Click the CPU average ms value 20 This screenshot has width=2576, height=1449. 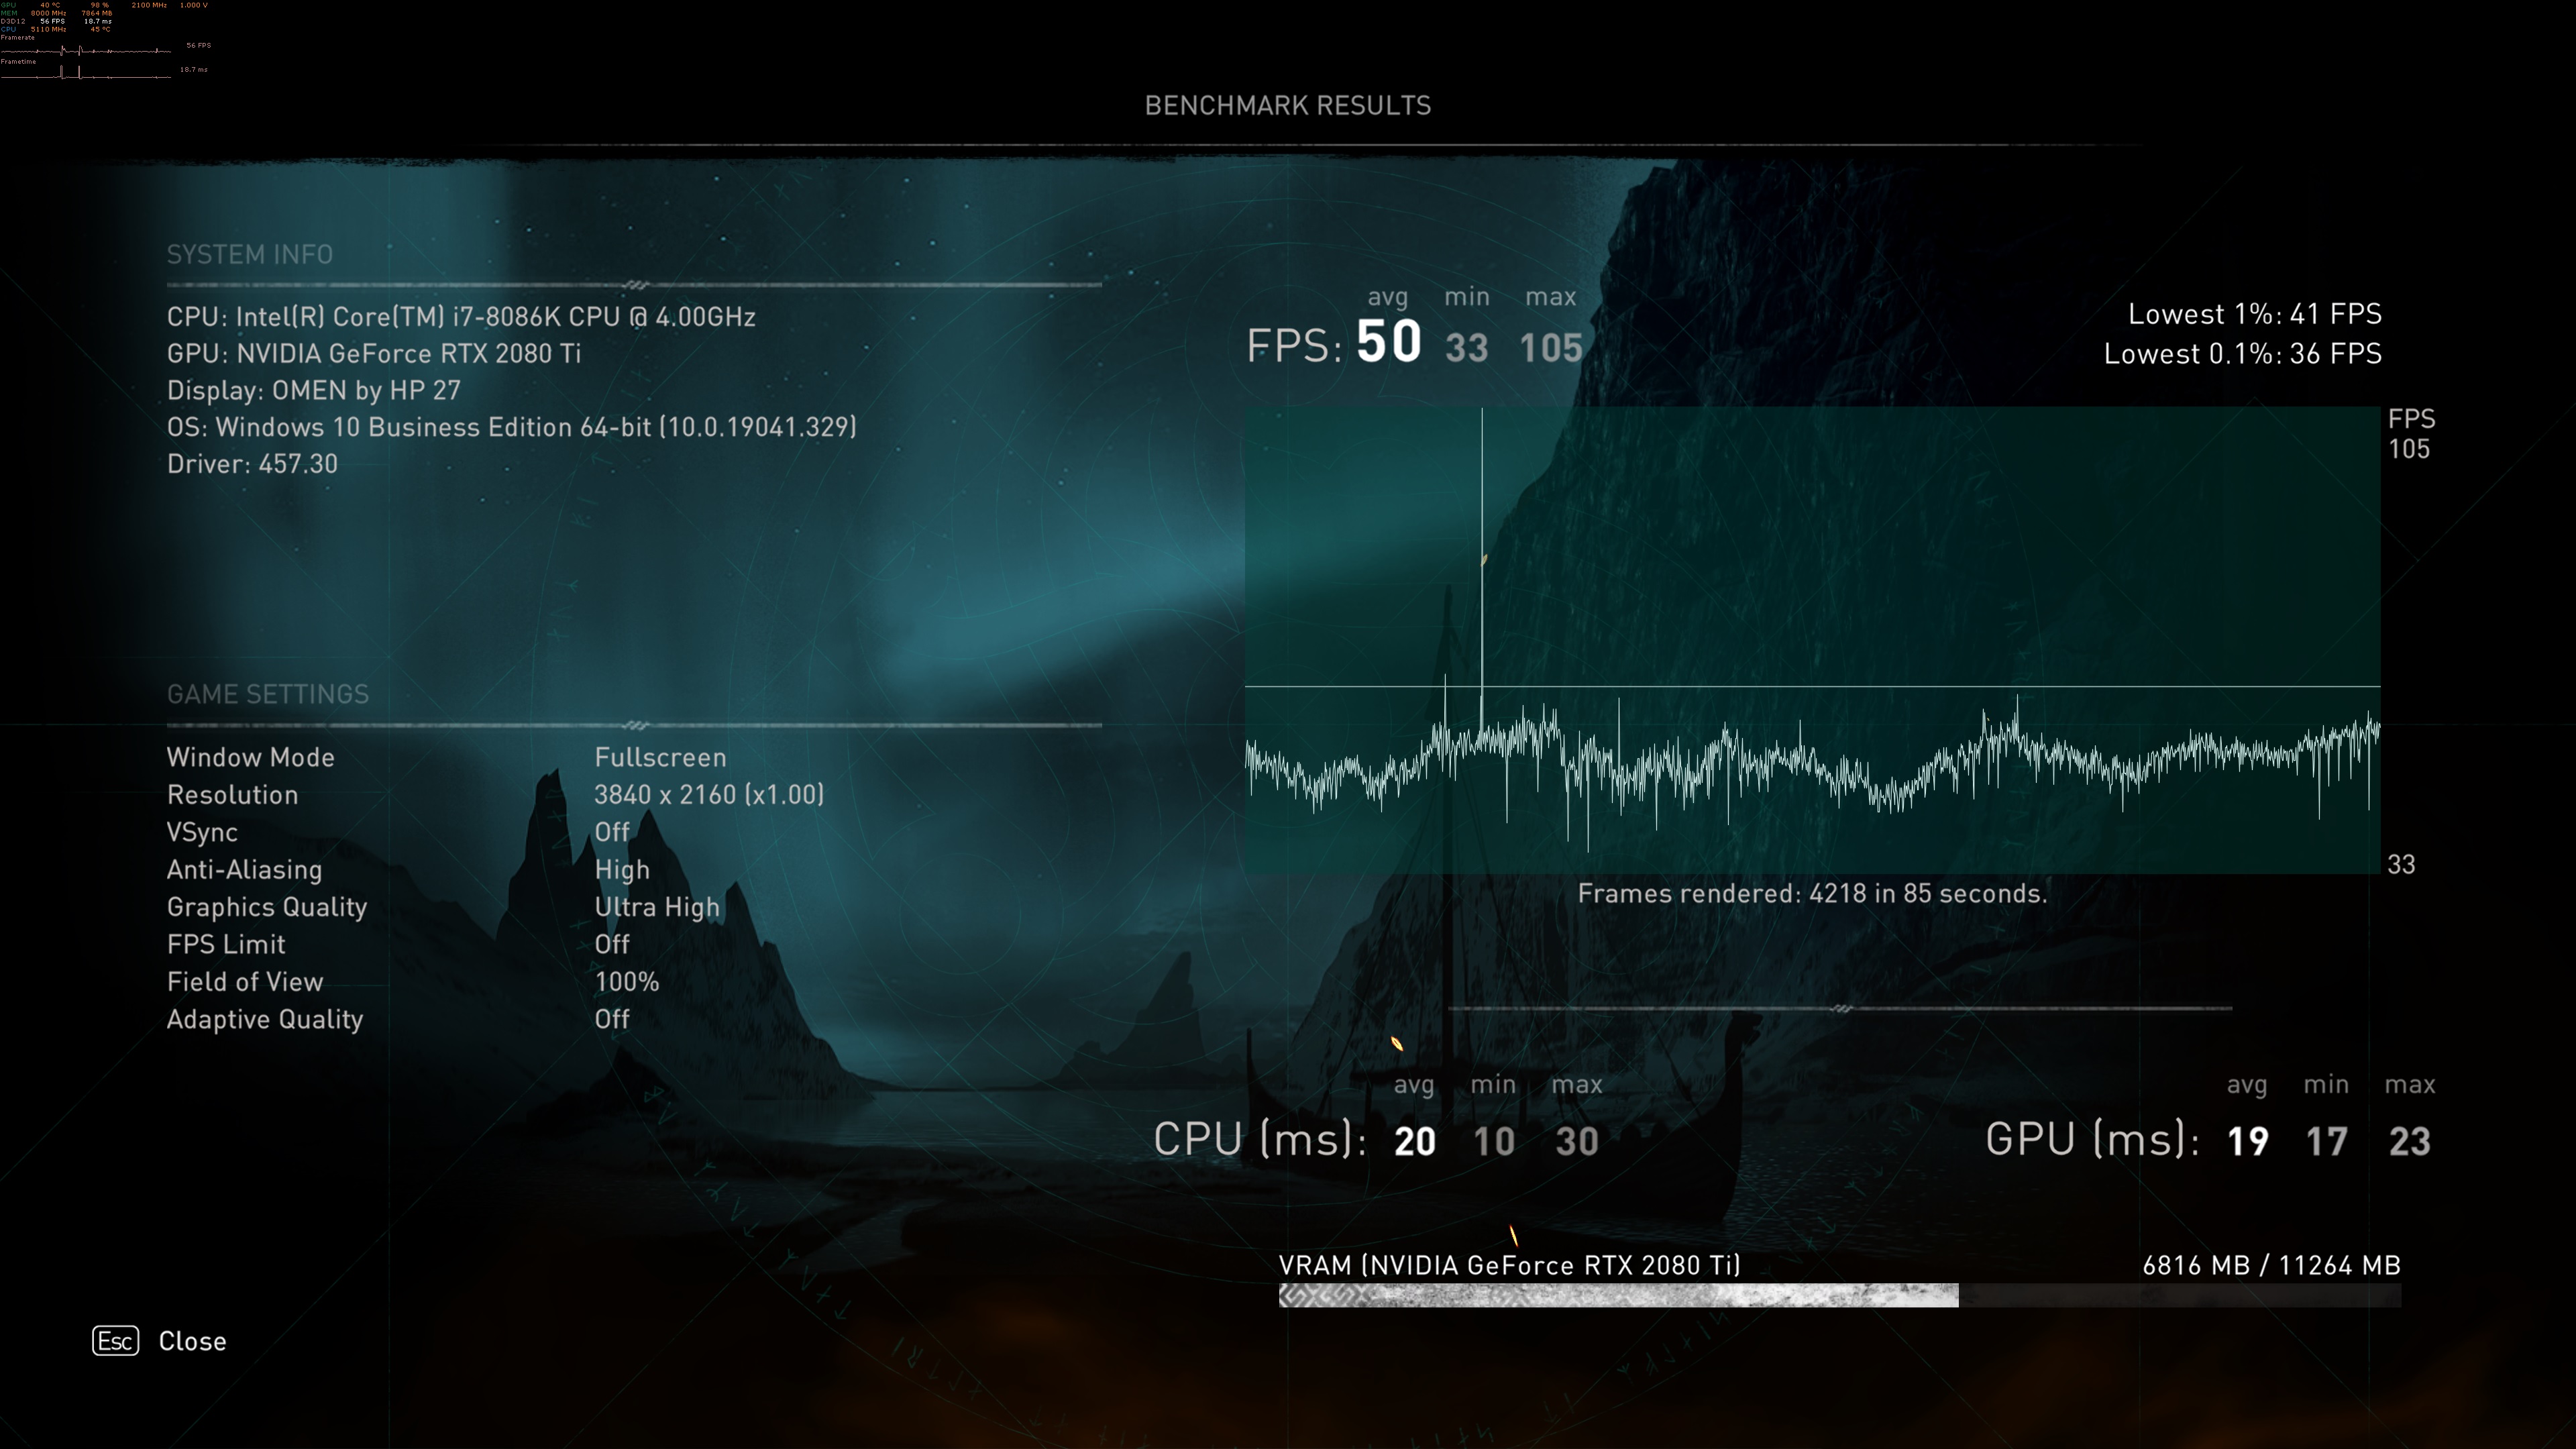[x=1414, y=1141]
